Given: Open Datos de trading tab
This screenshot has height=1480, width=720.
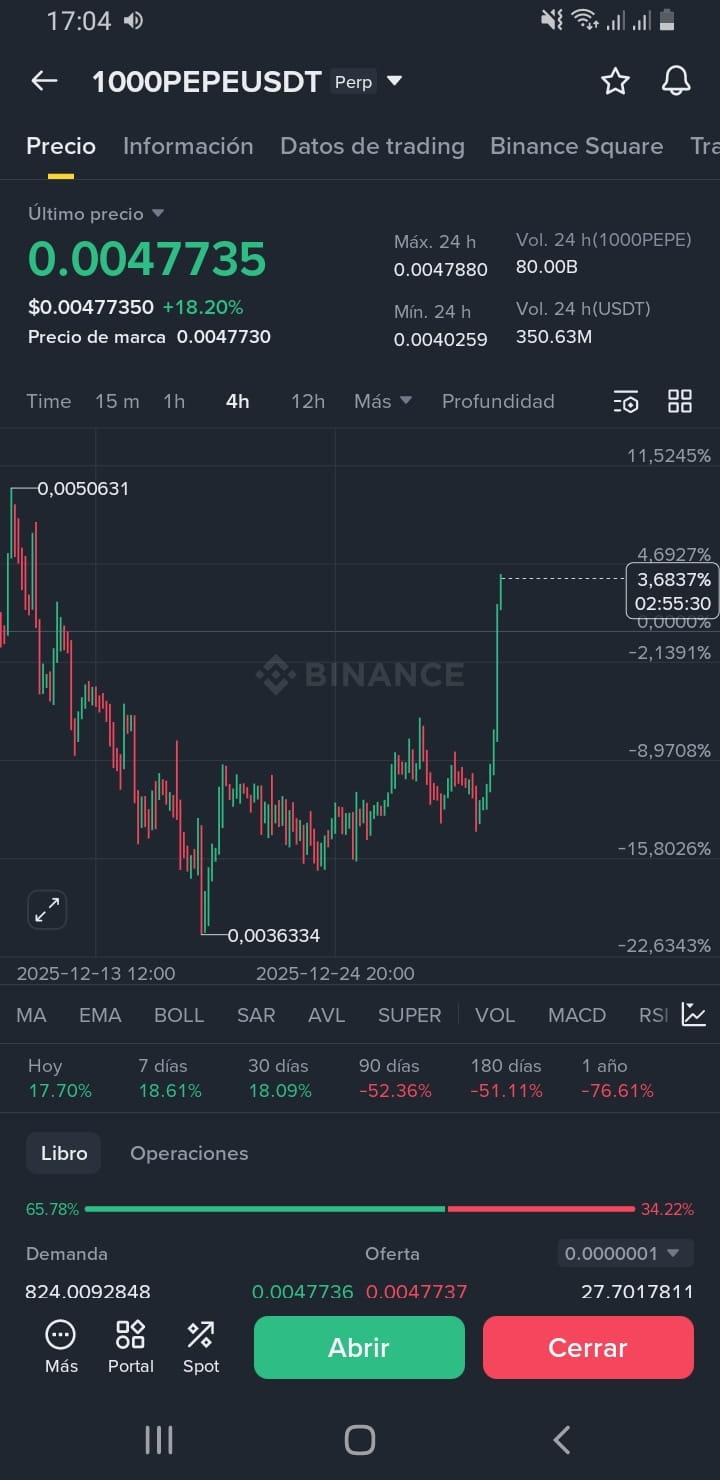Looking at the screenshot, I should [372, 146].
